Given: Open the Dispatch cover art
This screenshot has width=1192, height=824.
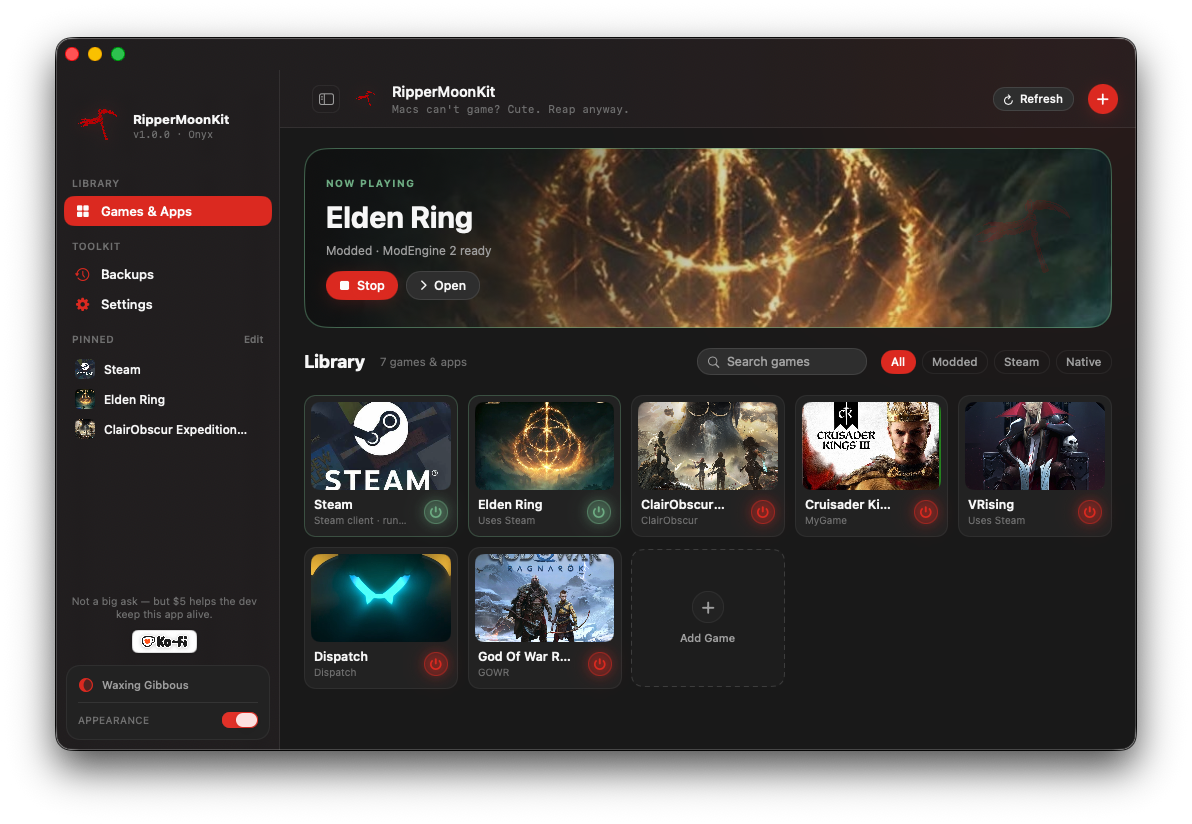Looking at the screenshot, I should click(x=381, y=598).
